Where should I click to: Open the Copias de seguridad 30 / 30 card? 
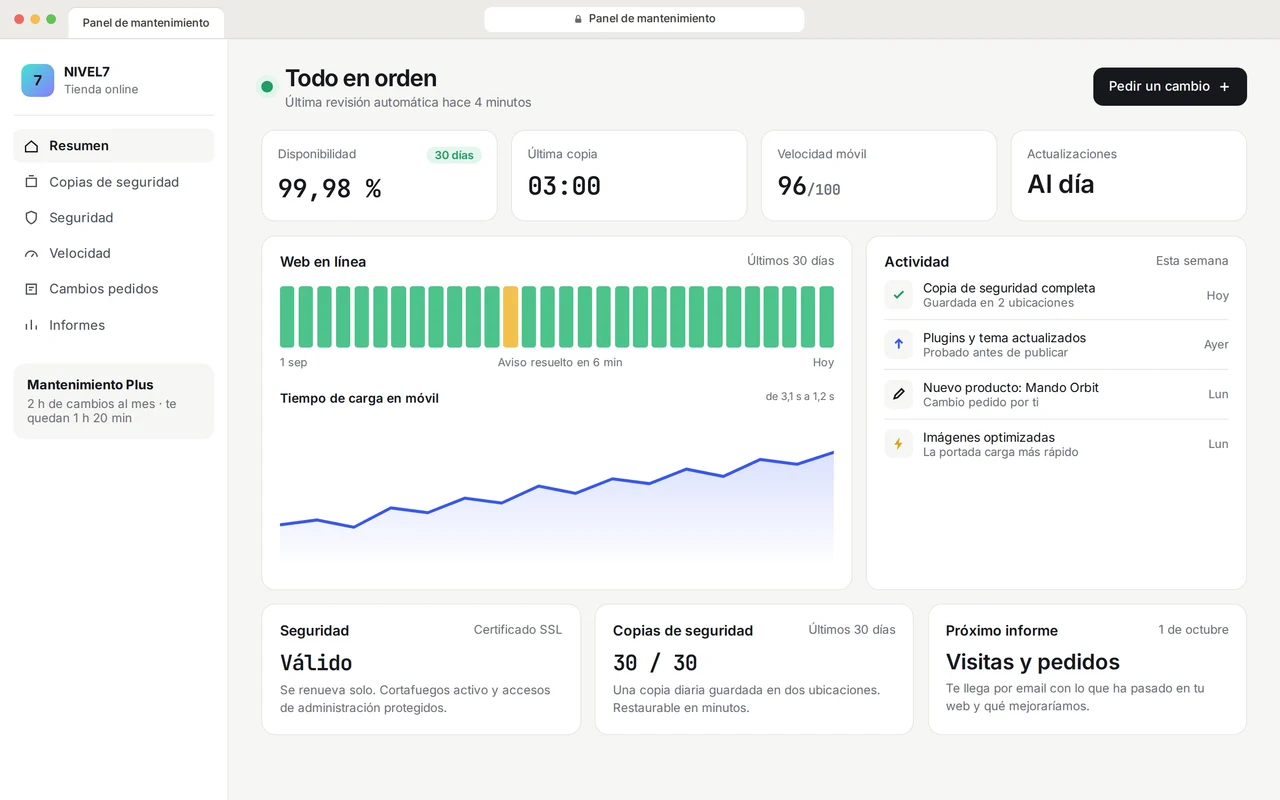pyautogui.click(x=754, y=669)
